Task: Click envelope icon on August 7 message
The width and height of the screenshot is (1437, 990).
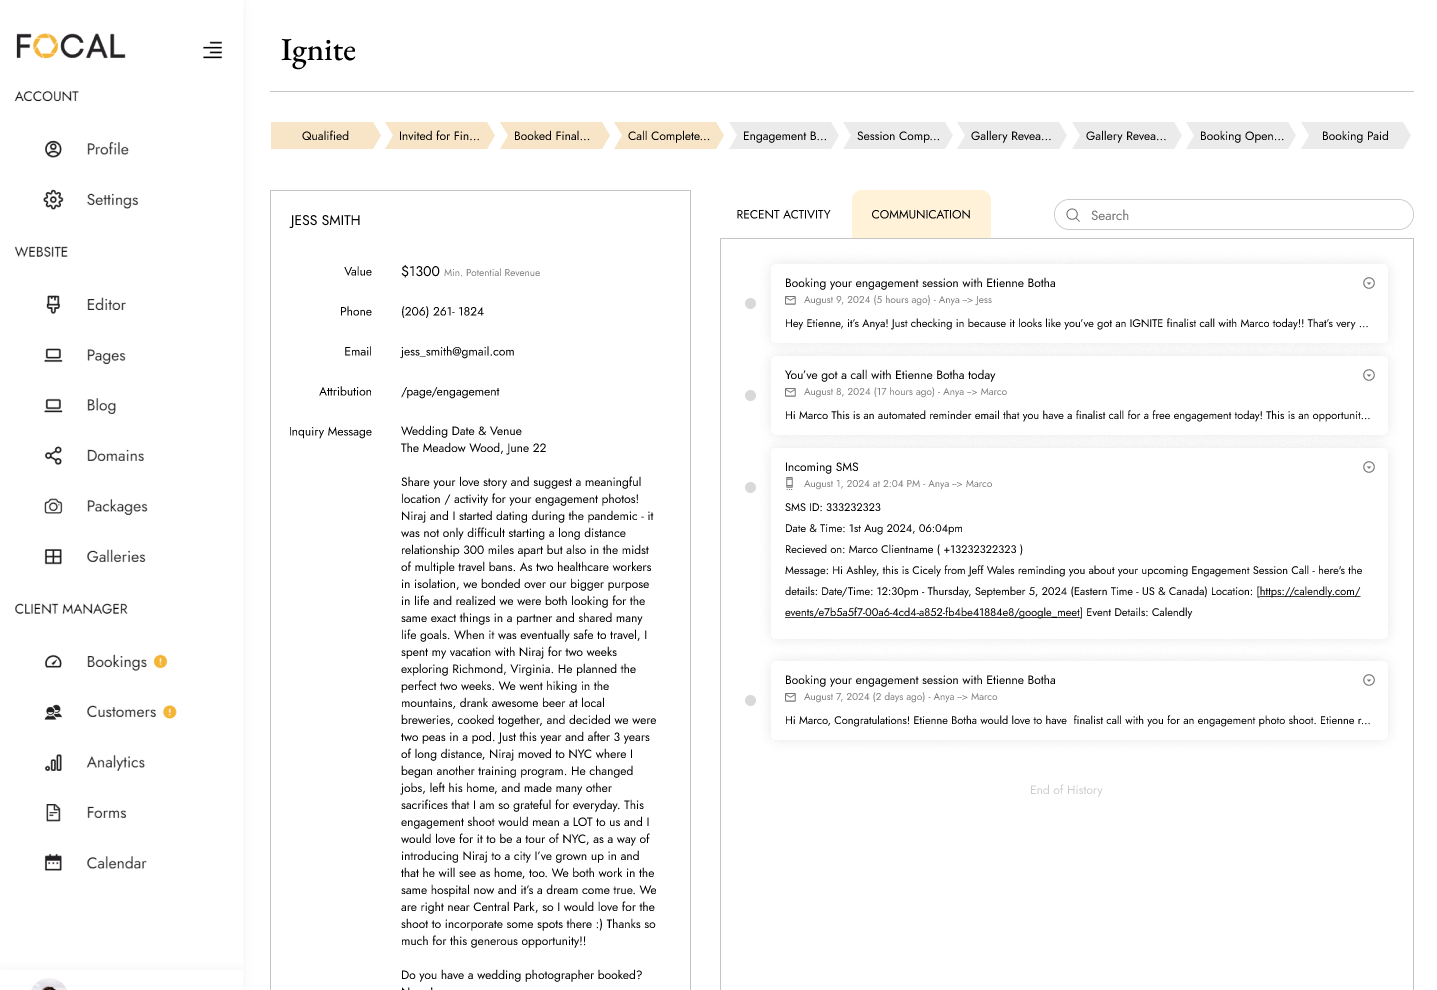Action: click(790, 697)
